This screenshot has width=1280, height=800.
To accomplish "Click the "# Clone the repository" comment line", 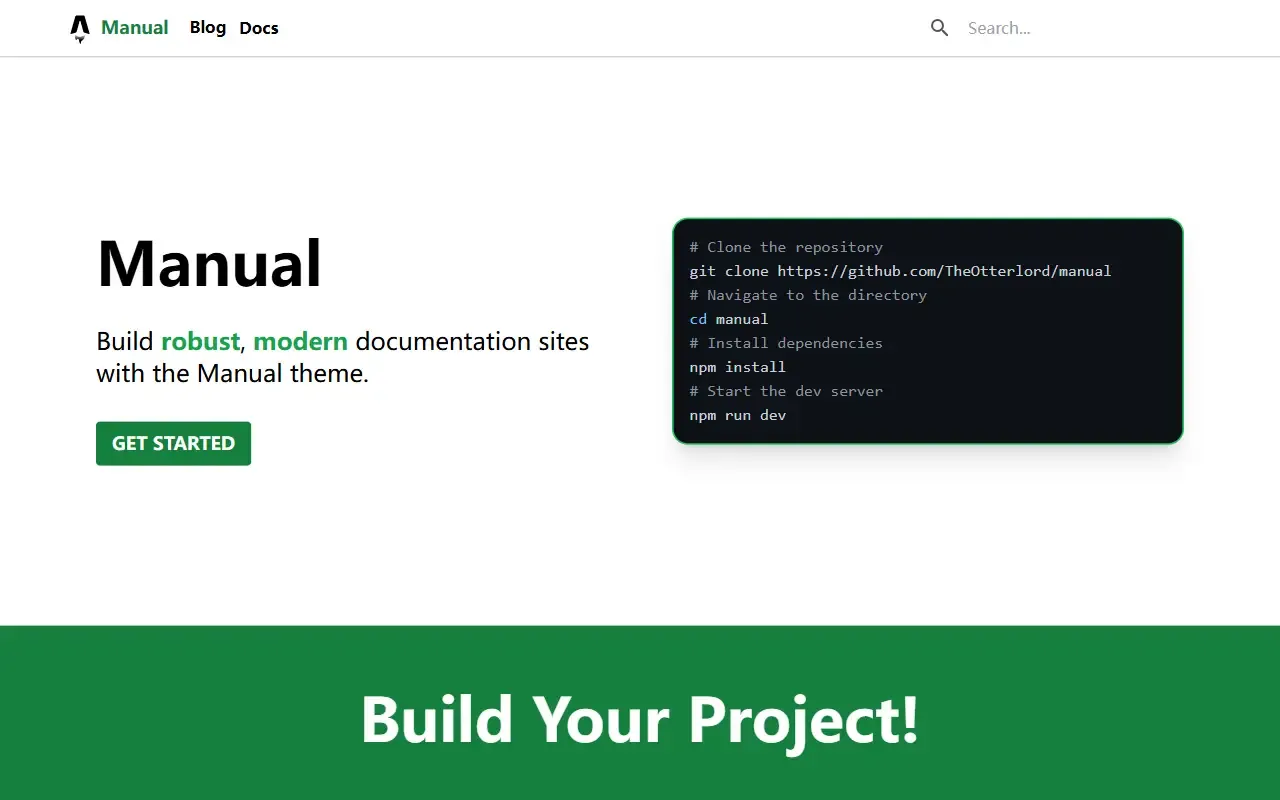I will [786, 247].
